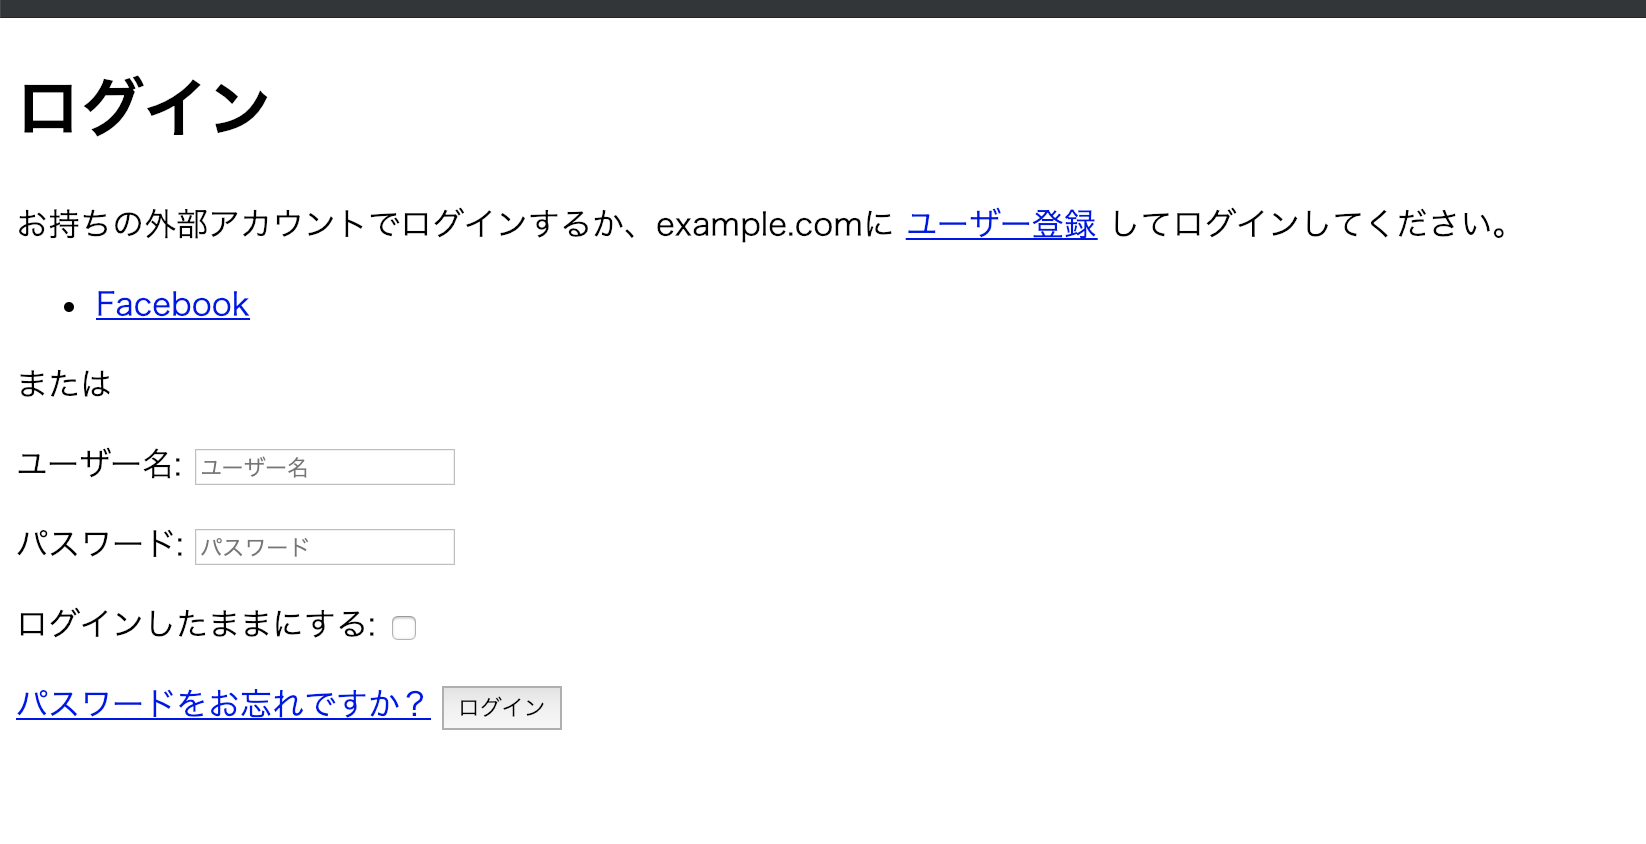Click the ユーザー名: field label

[99, 465]
